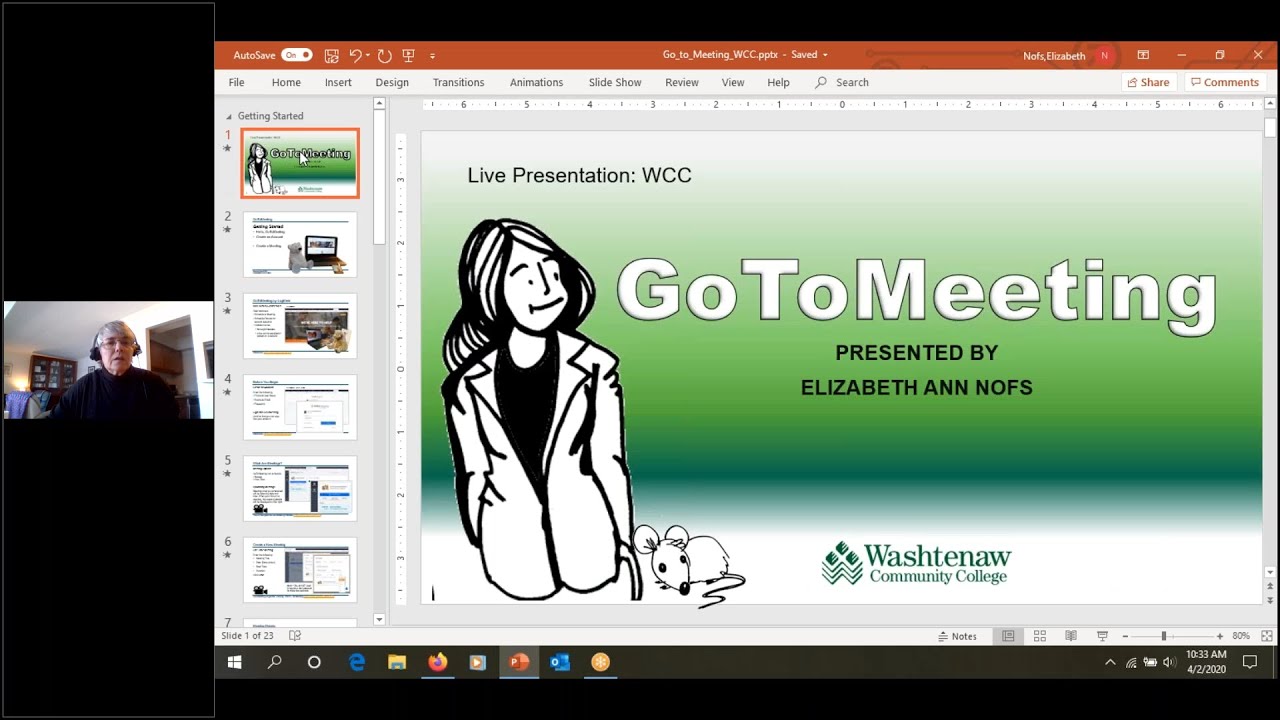Click the zoom in plus button
This screenshot has width=1280, height=720.
click(1219, 636)
